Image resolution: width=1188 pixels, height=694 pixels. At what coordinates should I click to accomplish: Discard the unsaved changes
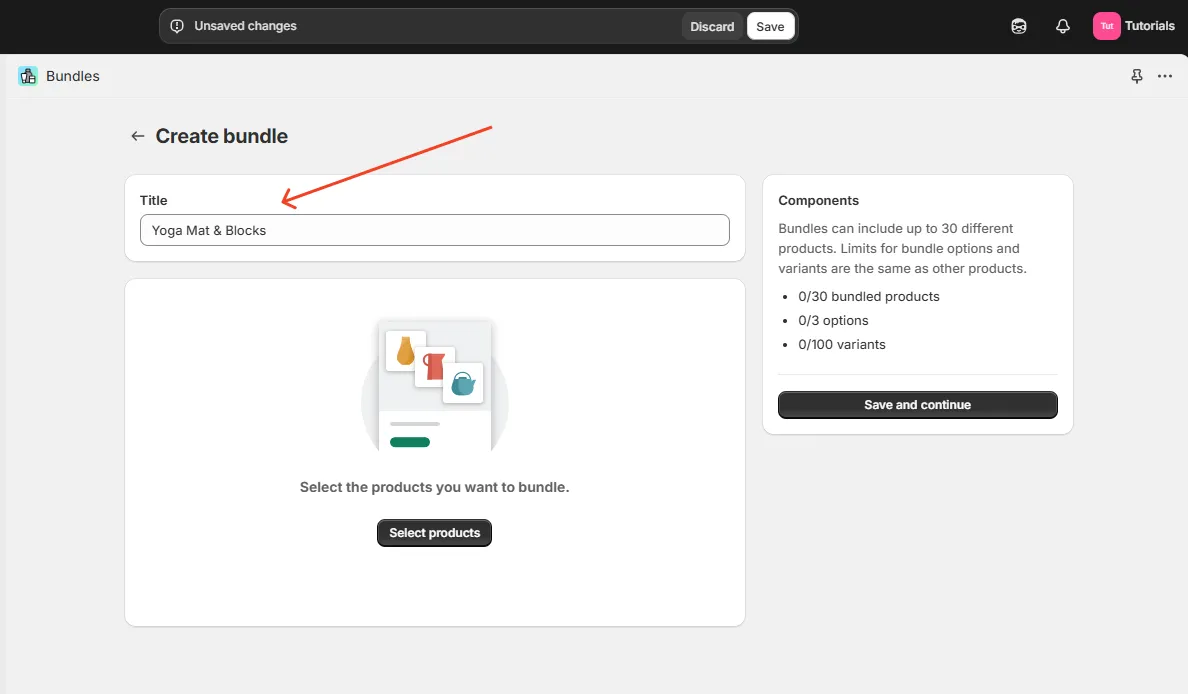coord(712,26)
